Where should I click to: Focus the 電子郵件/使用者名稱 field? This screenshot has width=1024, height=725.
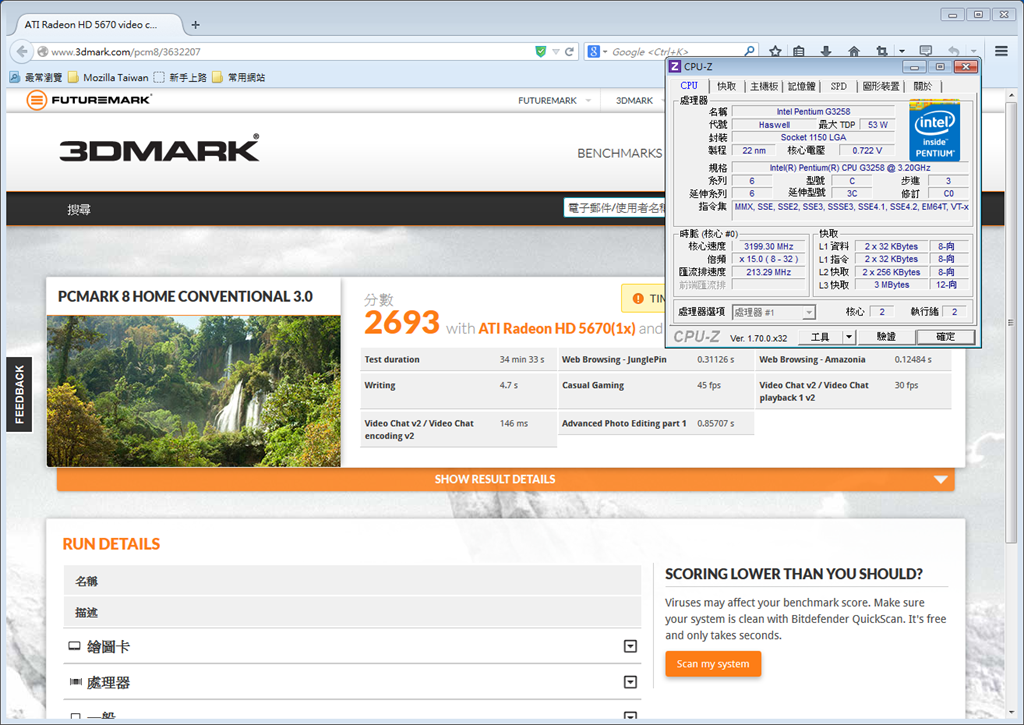coord(614,208)
